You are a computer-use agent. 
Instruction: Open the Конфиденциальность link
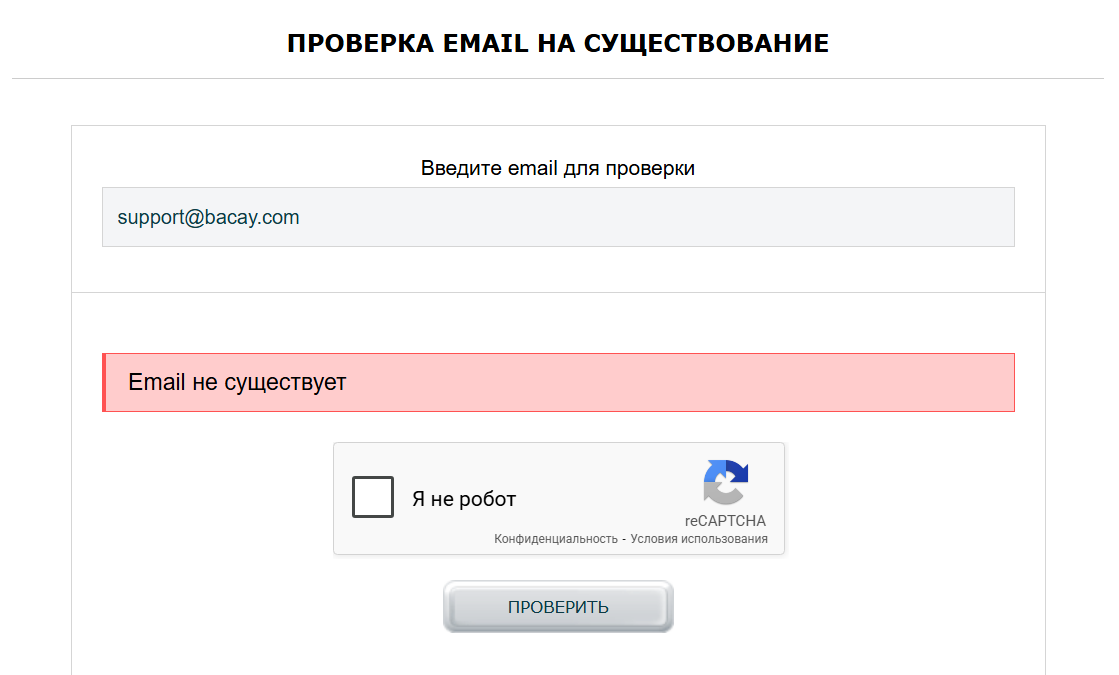555,539
